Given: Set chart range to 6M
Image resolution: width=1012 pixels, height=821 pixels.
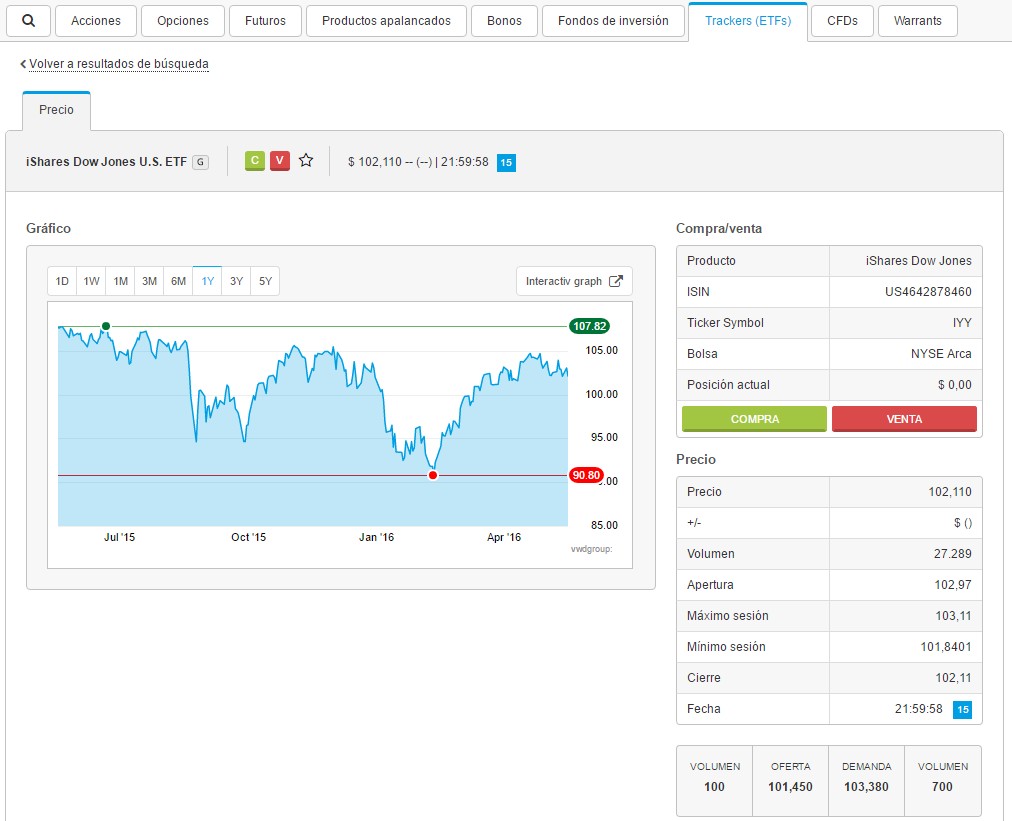Looking at the screenshot, I should pos(178,281).
